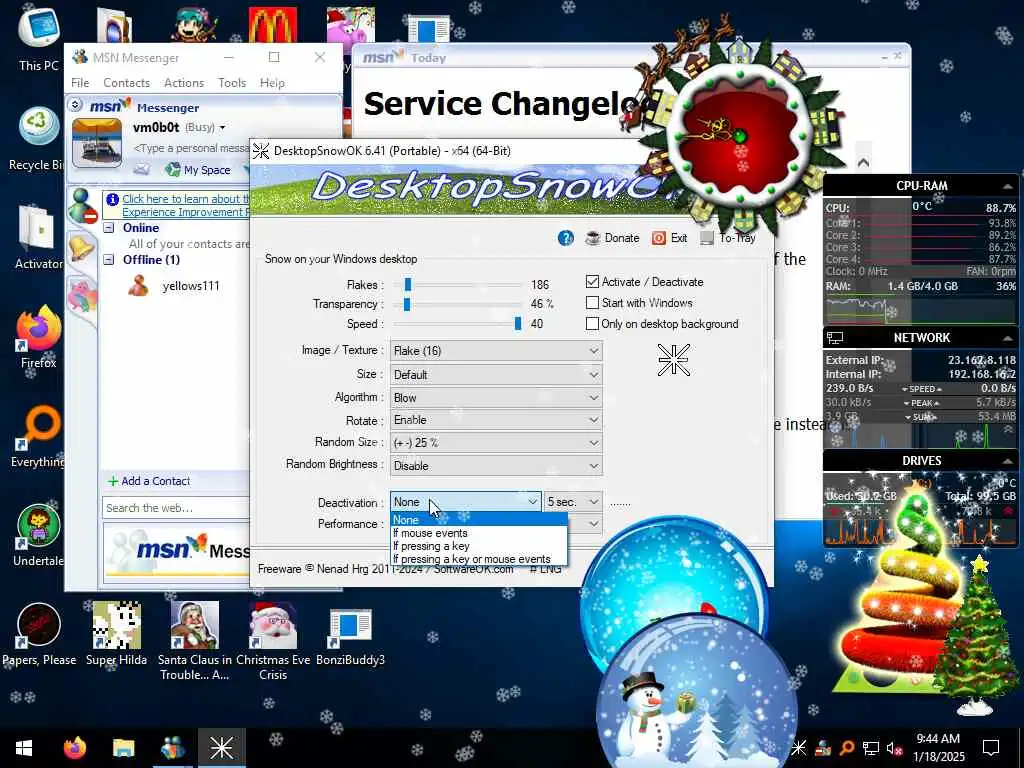The image size is (1024, 768).
Task: Toggle the Activate / Deactivate checkbox
Action: pyautogui.click(x=592, y=281)
